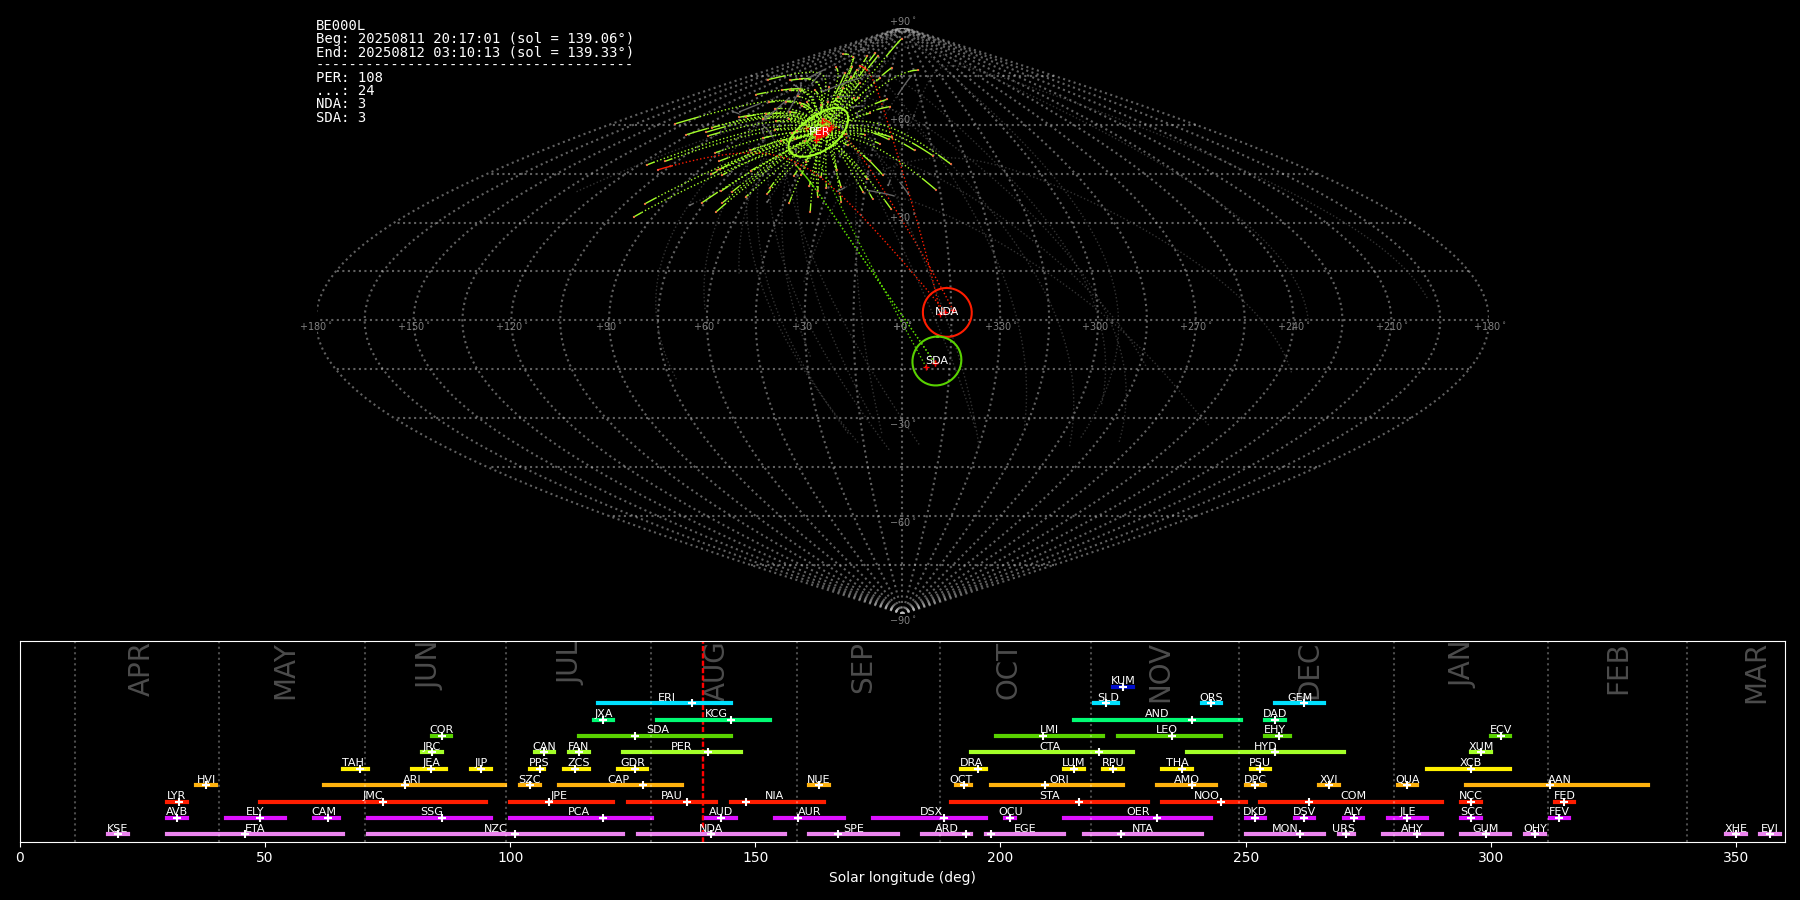Click the 'PER: 108' count entry
Screen dimensions: 1800x900
pyautogui.click(x=349, y=78)
